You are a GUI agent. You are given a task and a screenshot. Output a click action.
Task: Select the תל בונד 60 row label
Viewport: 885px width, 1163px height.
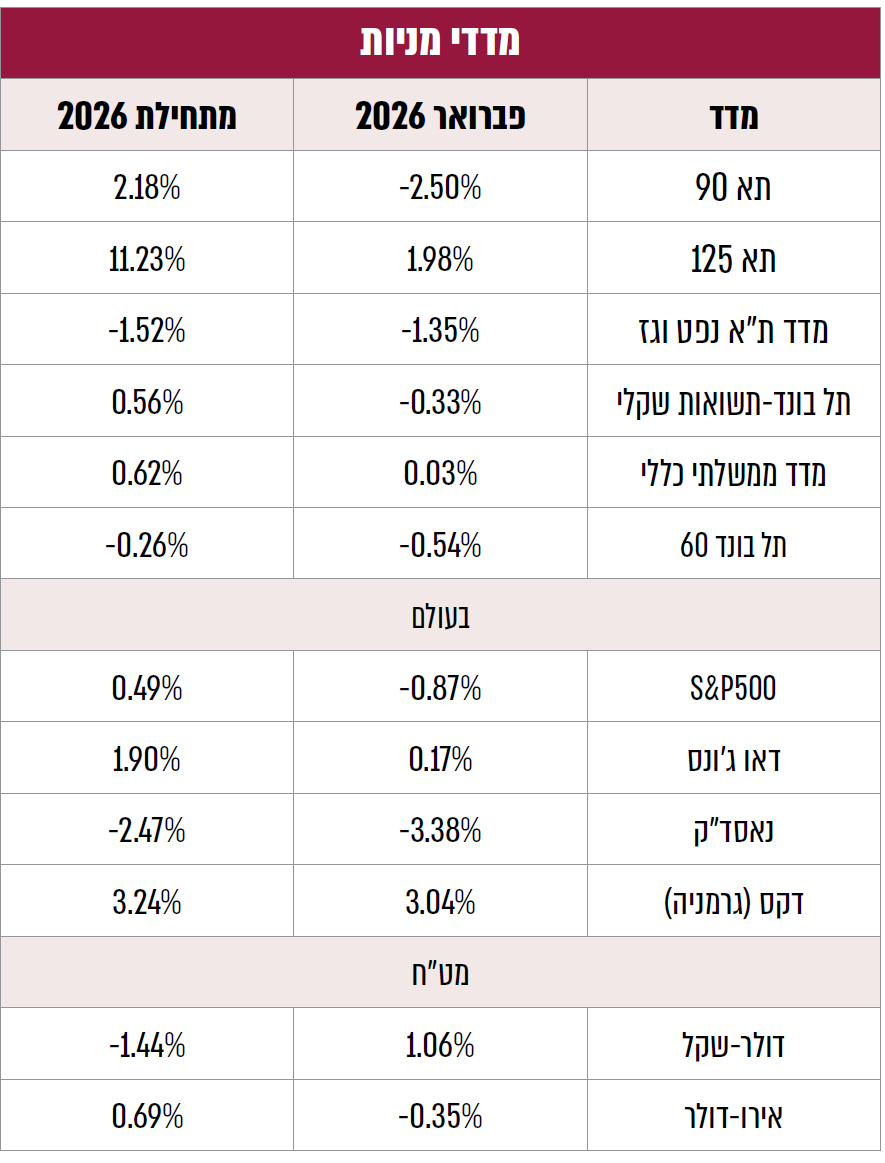click(x=734, y=546)
